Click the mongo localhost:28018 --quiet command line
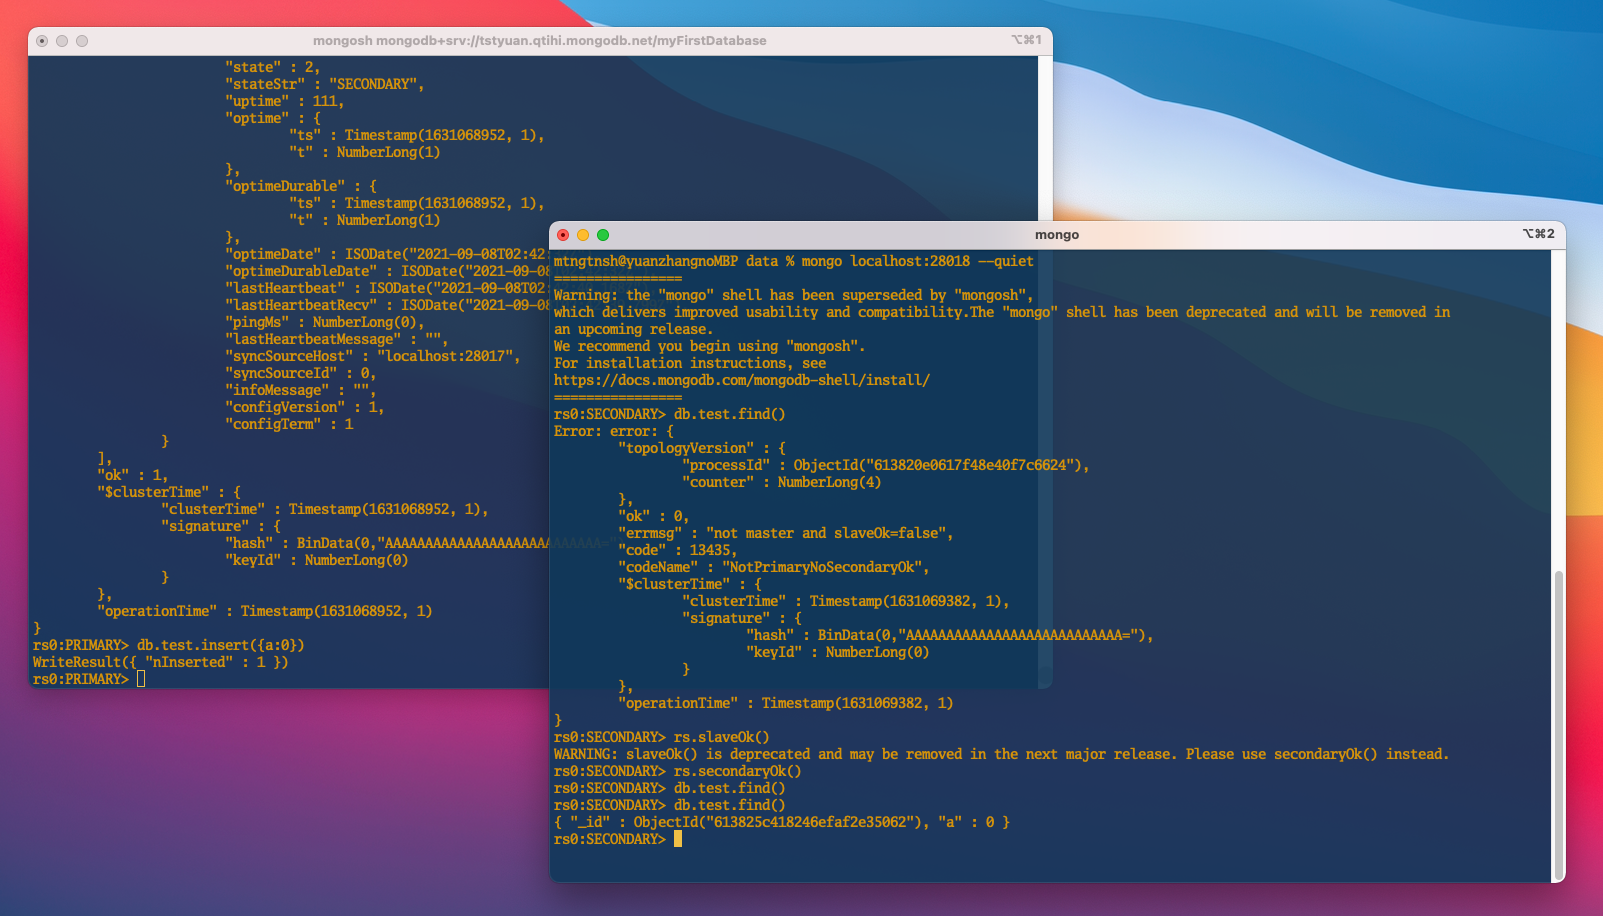This screenshot has height=916, width=1603. (794, 261)
